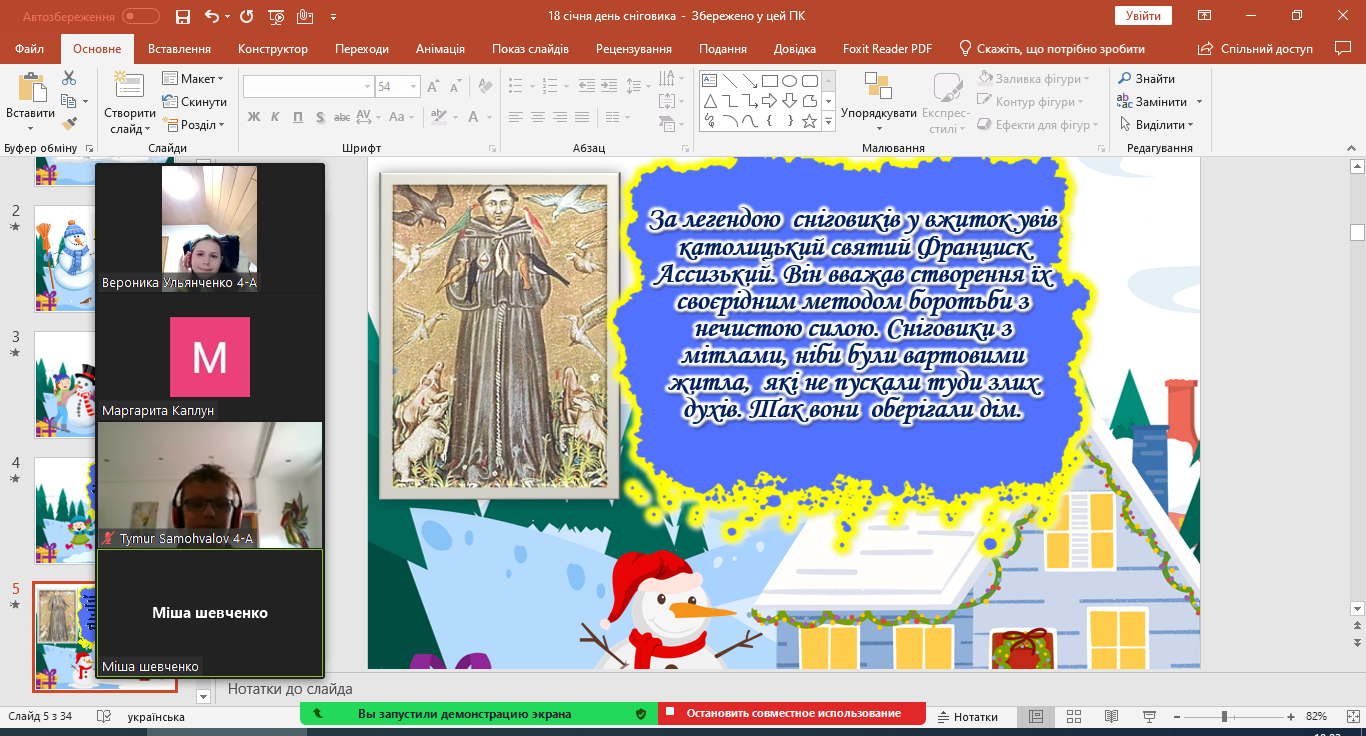Click the Скинути reset slide button

pos(194,102)
